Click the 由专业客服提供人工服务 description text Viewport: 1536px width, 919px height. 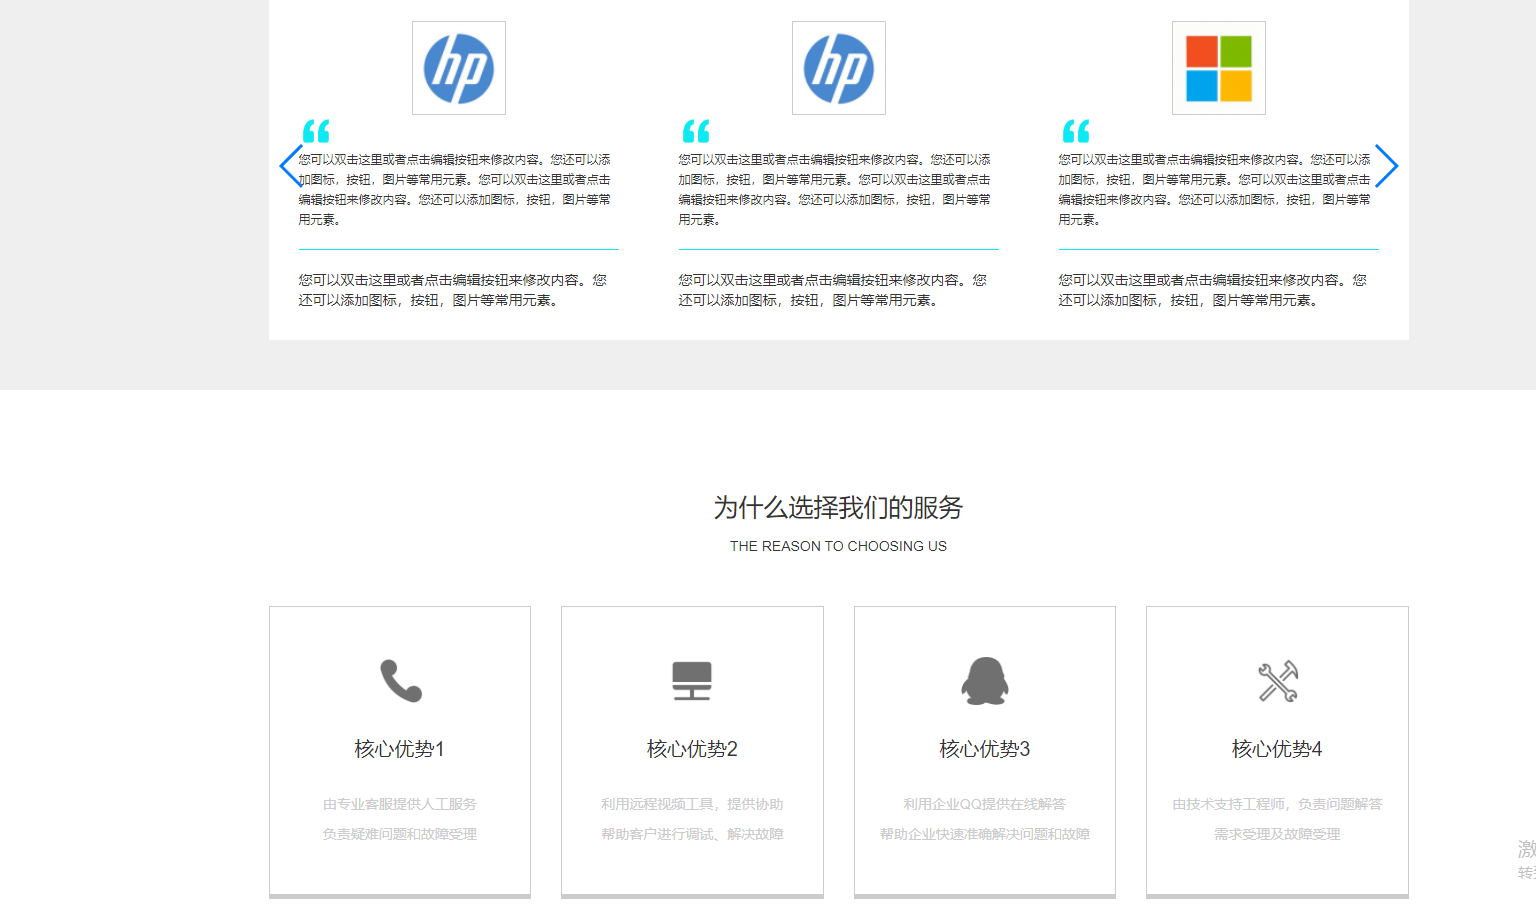[400, 803]
